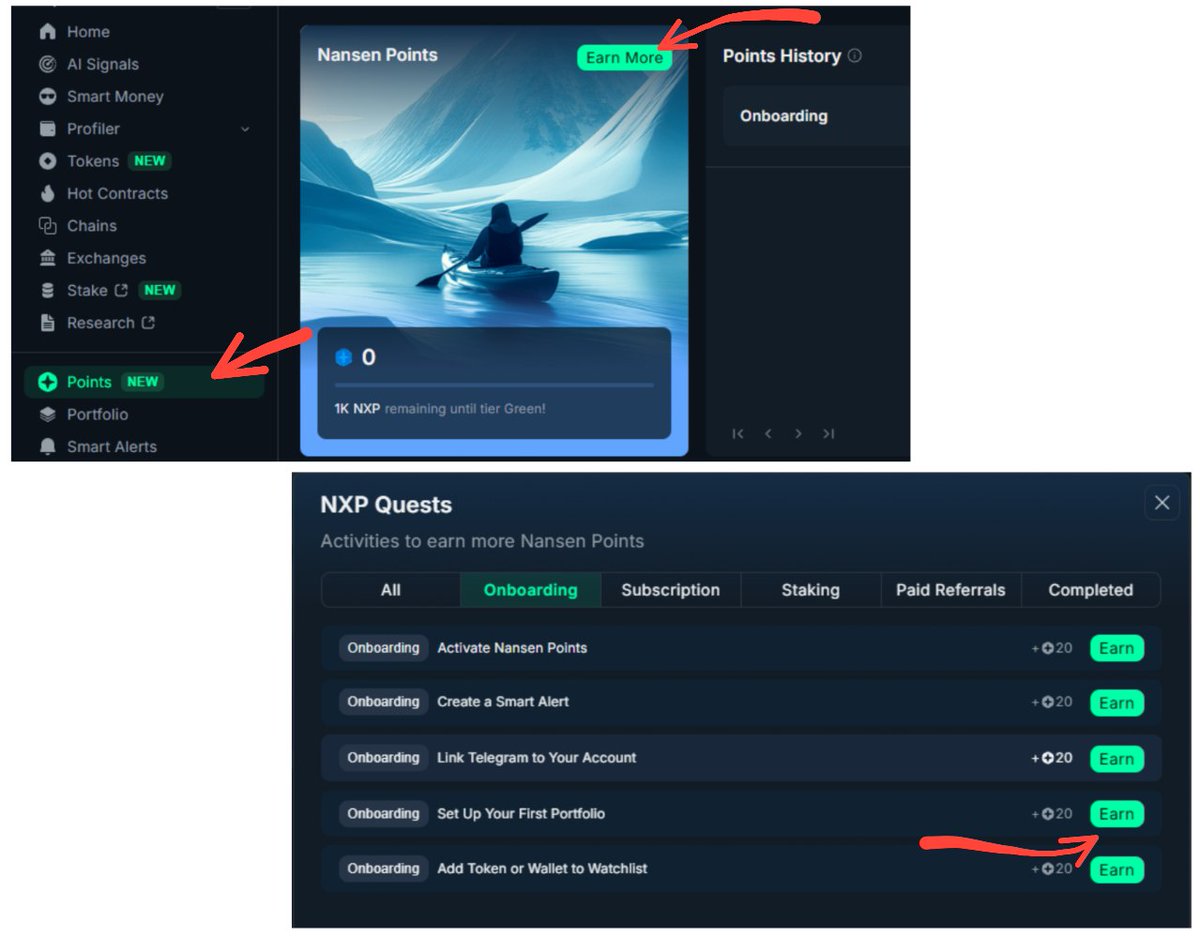
Task: View the Completed quests tab
Action: [x=1091, y=590]
